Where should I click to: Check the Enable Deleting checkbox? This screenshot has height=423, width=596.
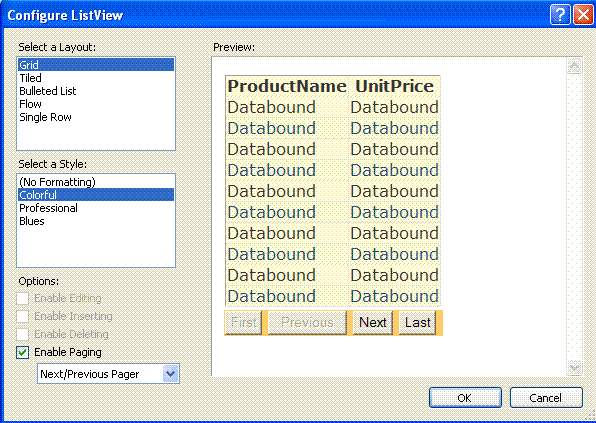click(22, 334)
